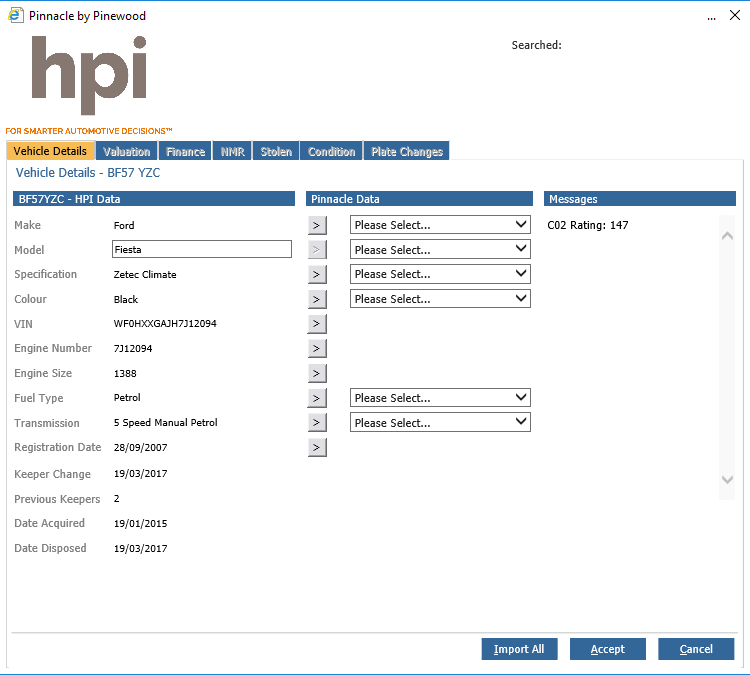Open the Fuel Type Pinnacle Data dropdown
This screenshot has height=675, width=750.
pos(440,398)
